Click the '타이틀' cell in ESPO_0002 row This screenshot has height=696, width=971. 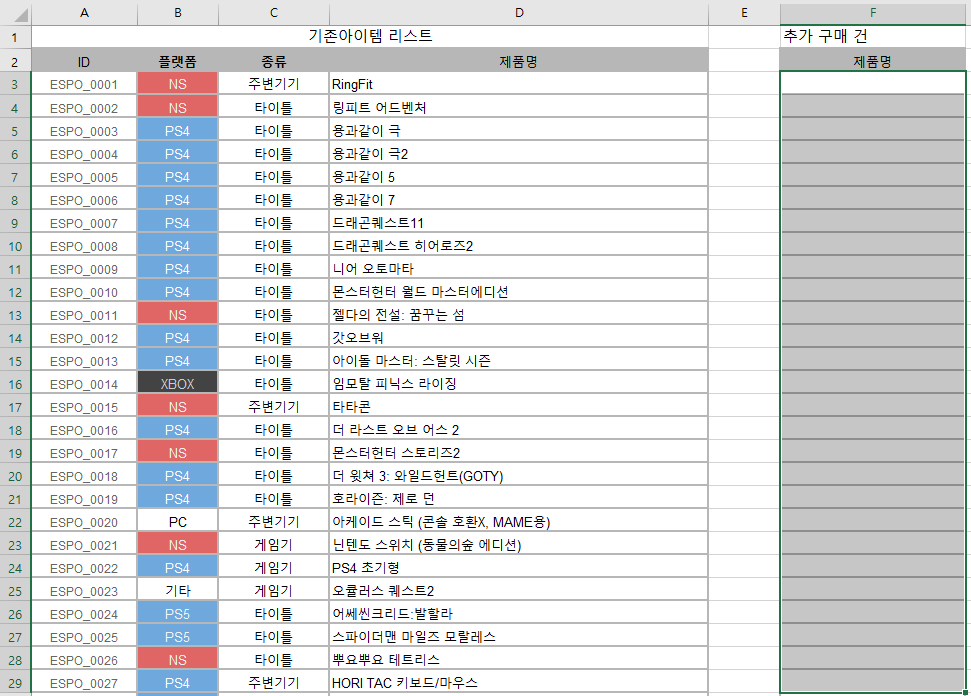tap(274, 108)
